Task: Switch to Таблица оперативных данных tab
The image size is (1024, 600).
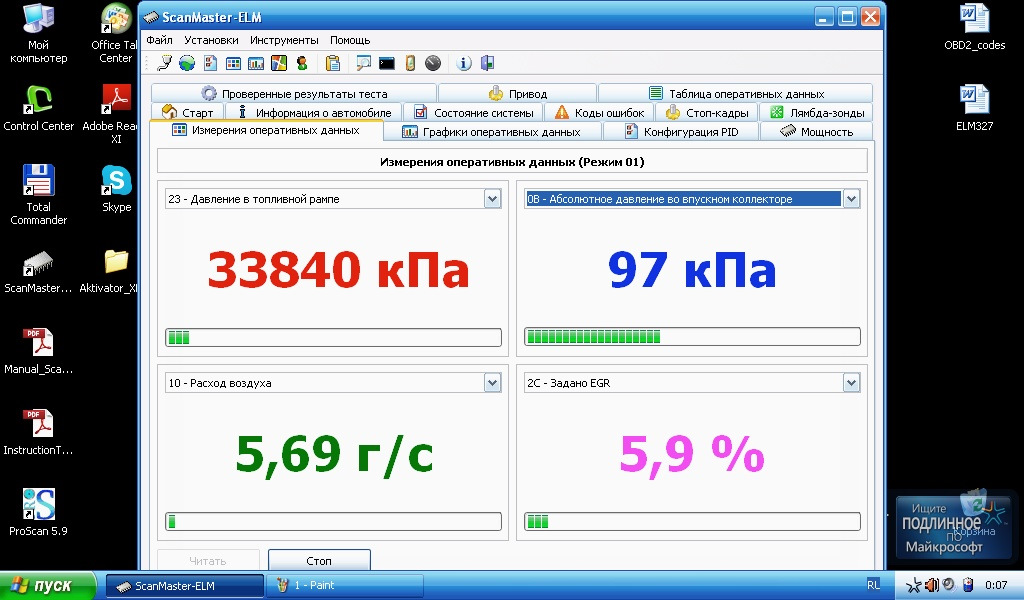Action: click(736, 93)
